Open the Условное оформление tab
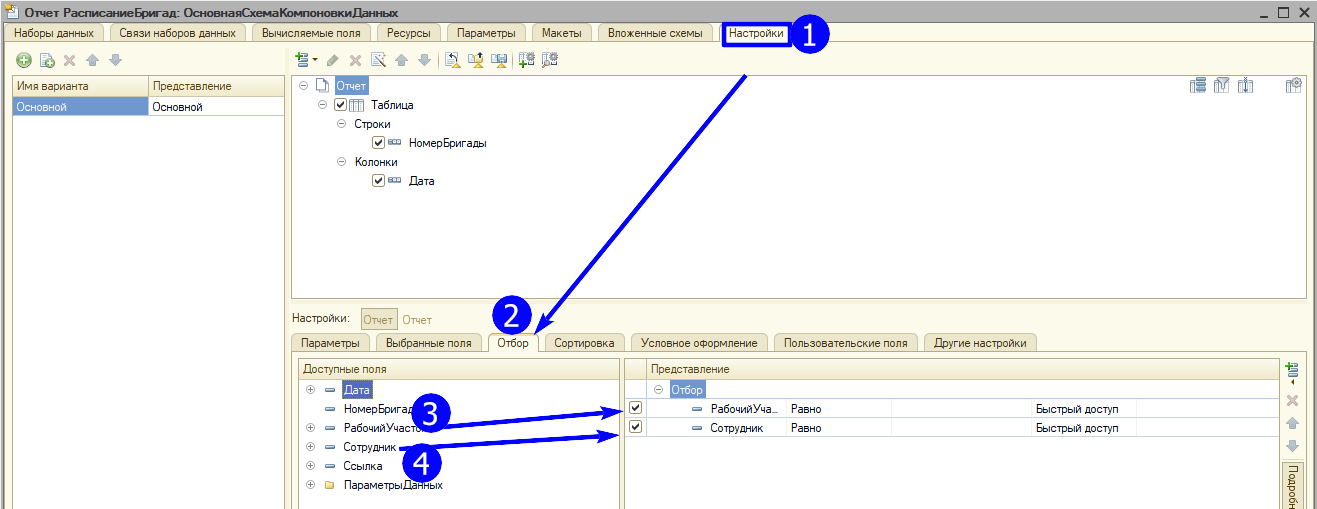This screenshot has height=509, width=1317. [699, 343]
